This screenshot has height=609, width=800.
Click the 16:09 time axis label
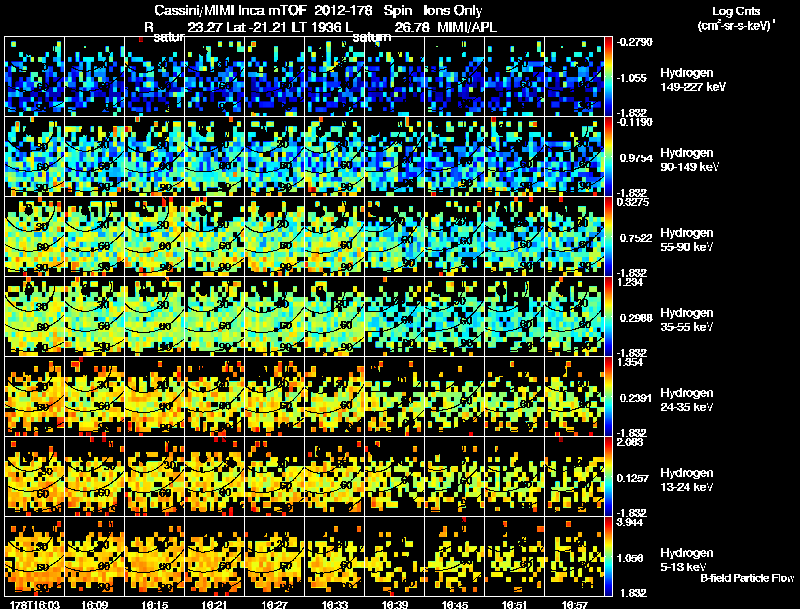(94, 604)
